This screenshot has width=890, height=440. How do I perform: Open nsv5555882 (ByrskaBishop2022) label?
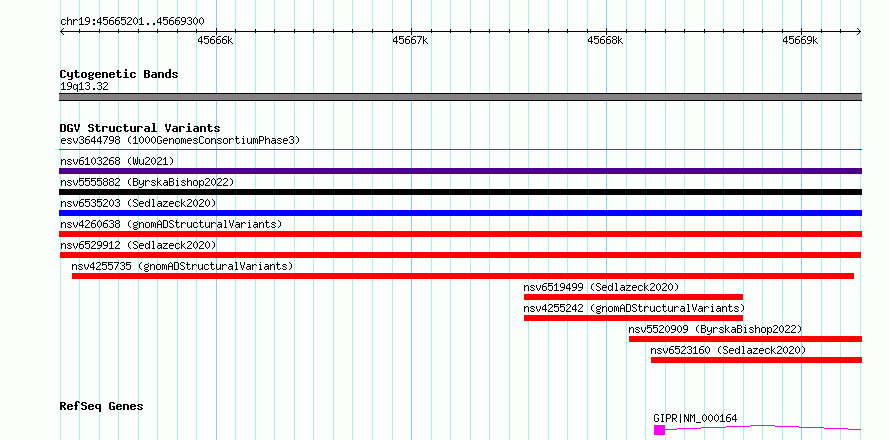click(147, 182)
